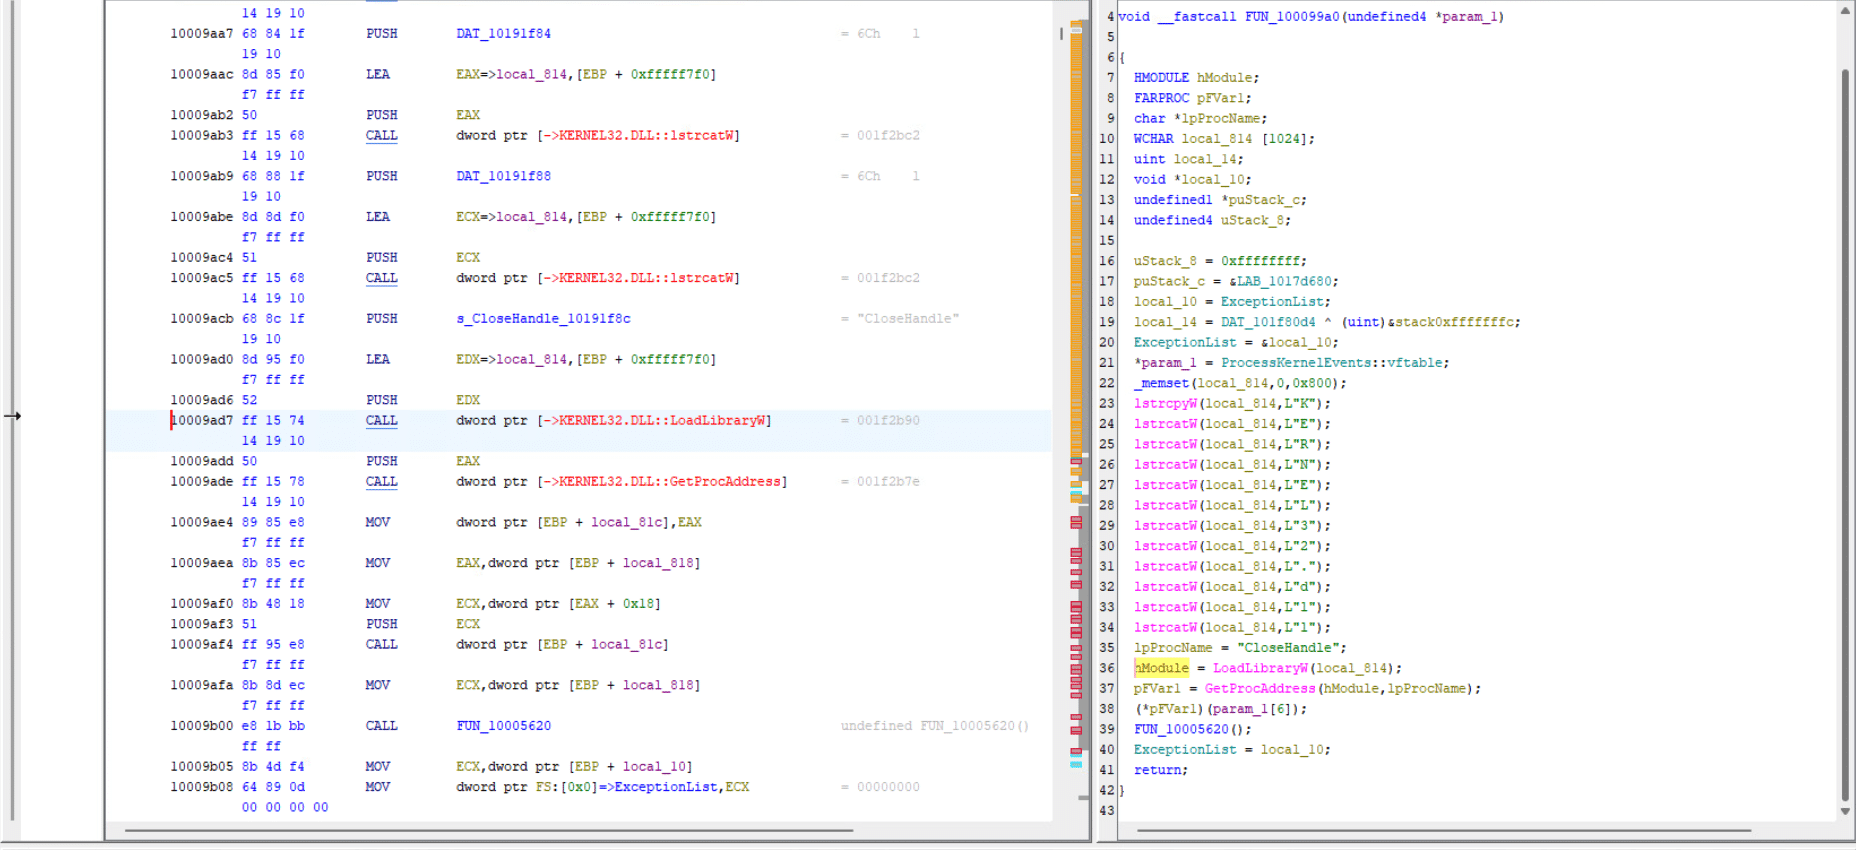Click FUN_10005620() call in decompiler
The height and width of the screenshot is (850, 1856).
(x=1193, y=730)
